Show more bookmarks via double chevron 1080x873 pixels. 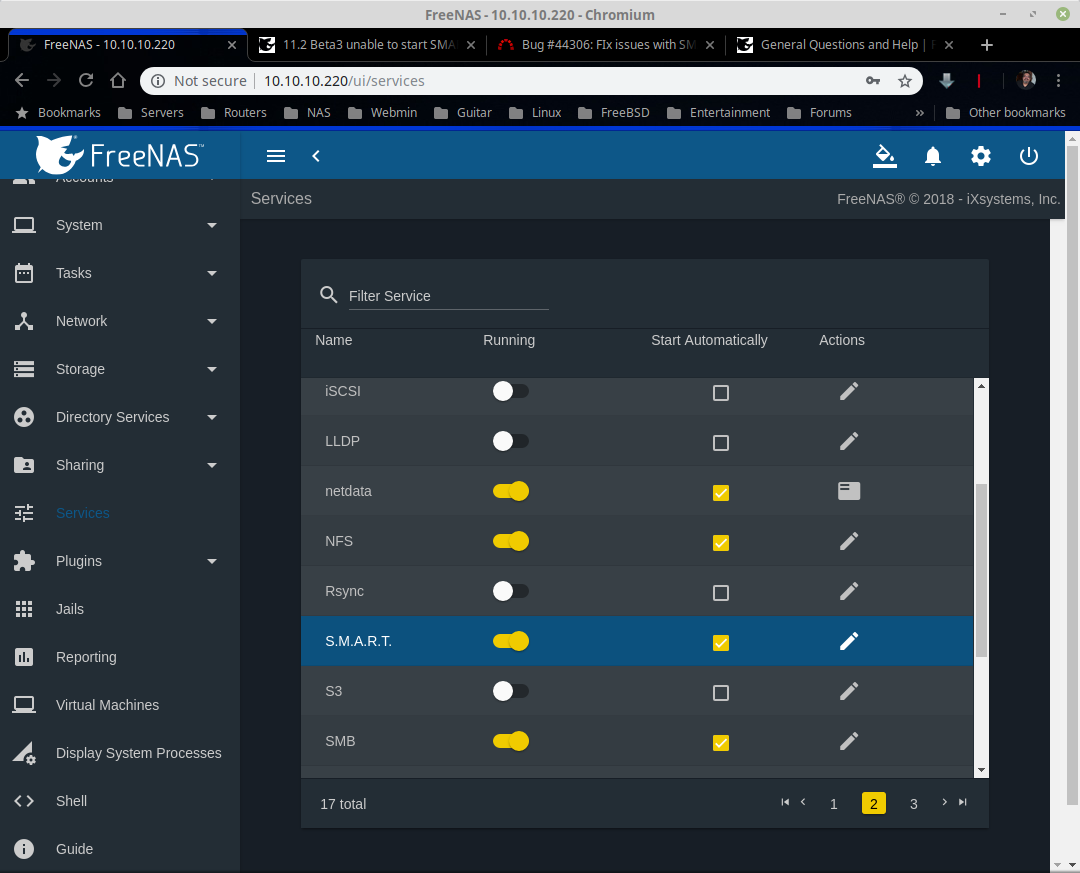[x=920, y=112]
